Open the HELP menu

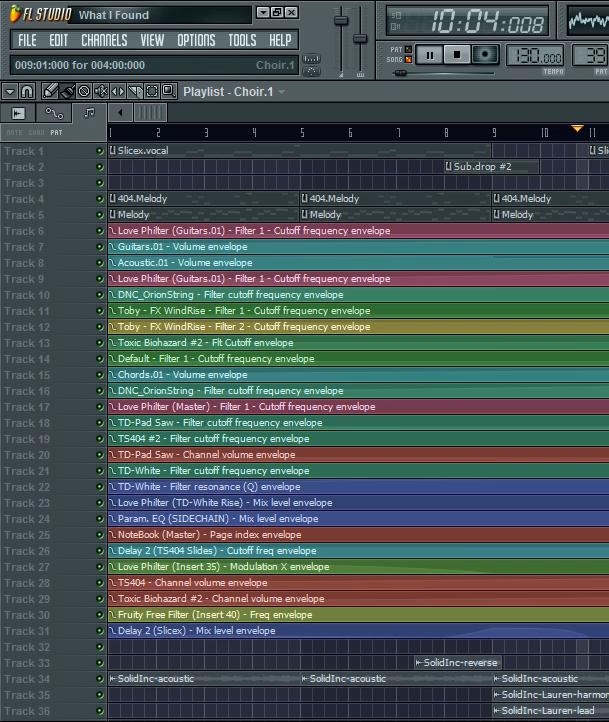coord(280,41)
